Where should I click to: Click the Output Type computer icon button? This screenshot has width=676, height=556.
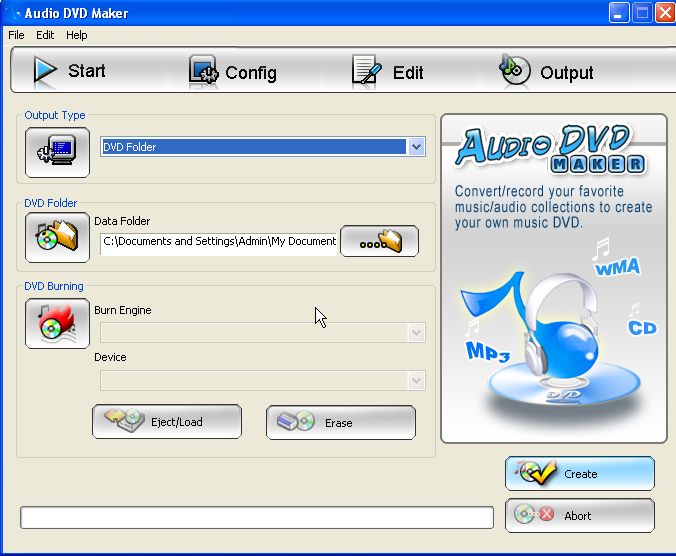coord(57,152)
